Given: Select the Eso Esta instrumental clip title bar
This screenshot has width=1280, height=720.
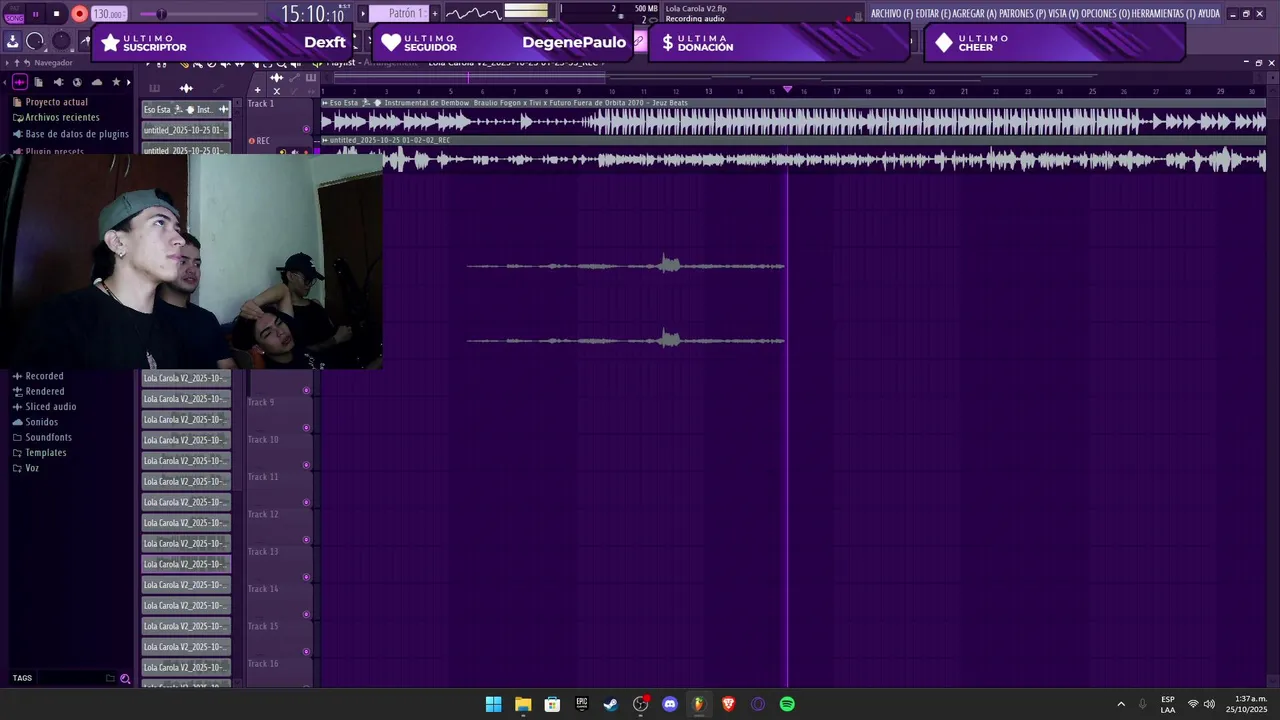Looking at the screenshot, I should pos(793,103).
